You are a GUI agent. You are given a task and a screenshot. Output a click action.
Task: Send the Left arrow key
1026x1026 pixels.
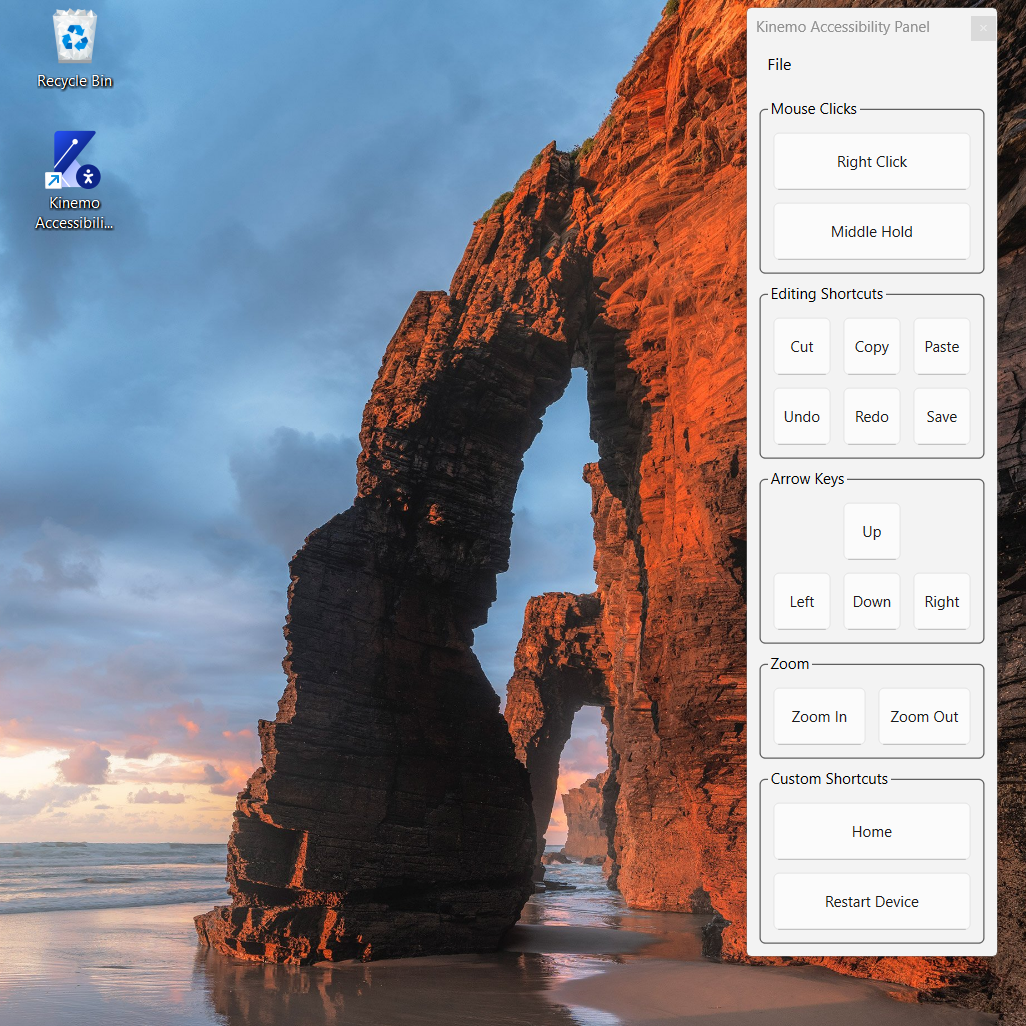tap(802, 601)
